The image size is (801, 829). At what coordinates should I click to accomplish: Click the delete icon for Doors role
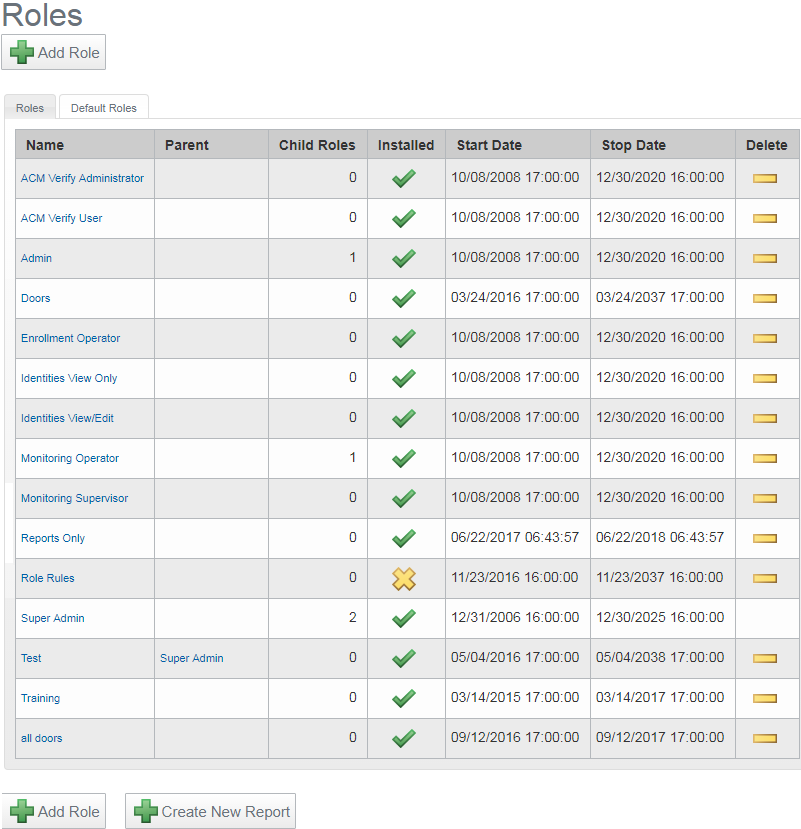(x=764, y=298)
